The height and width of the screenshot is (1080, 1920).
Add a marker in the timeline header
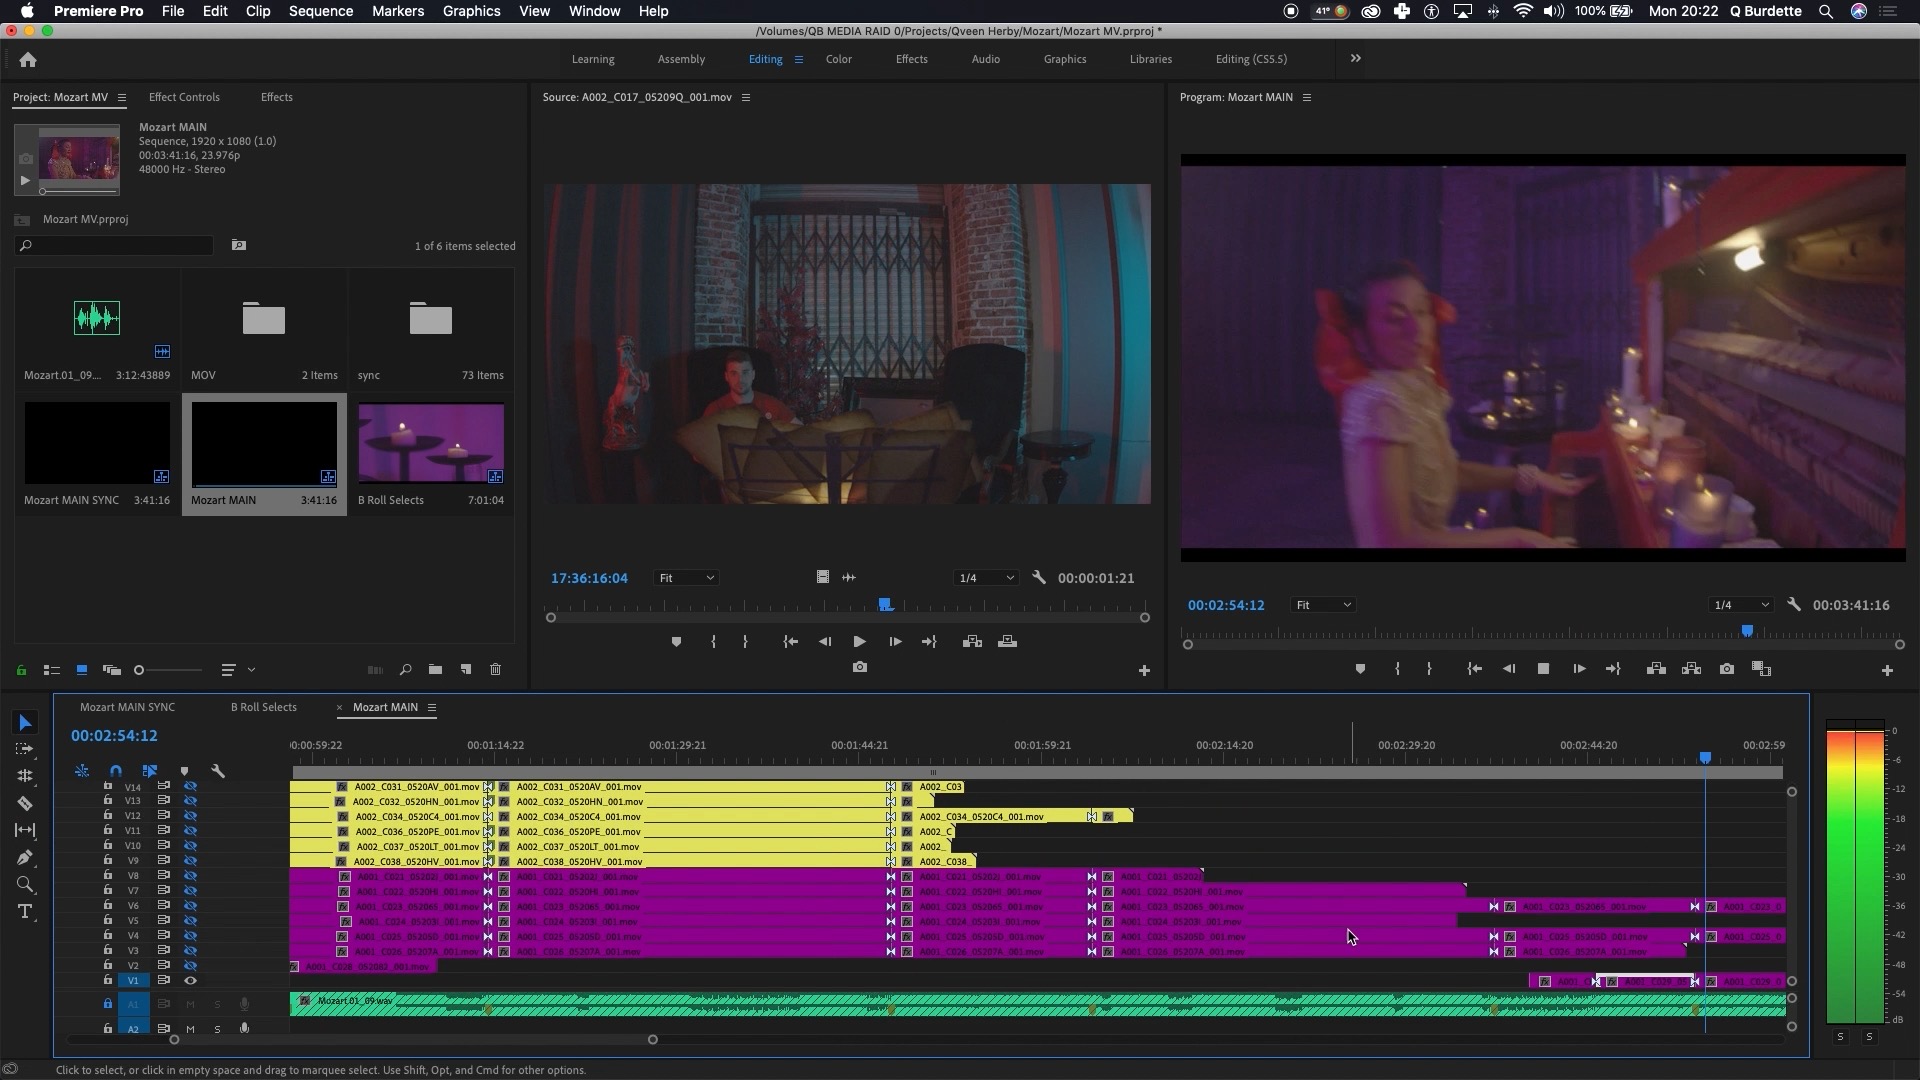(x=184, y=771)
